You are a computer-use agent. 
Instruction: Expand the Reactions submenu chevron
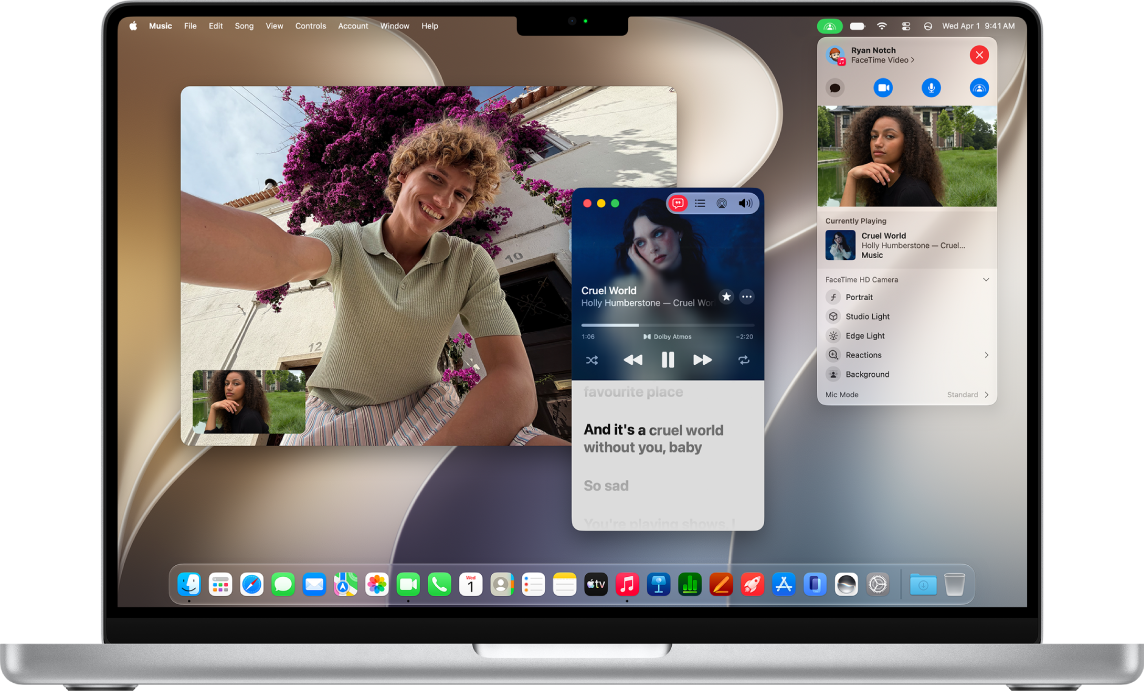[986, 355]
